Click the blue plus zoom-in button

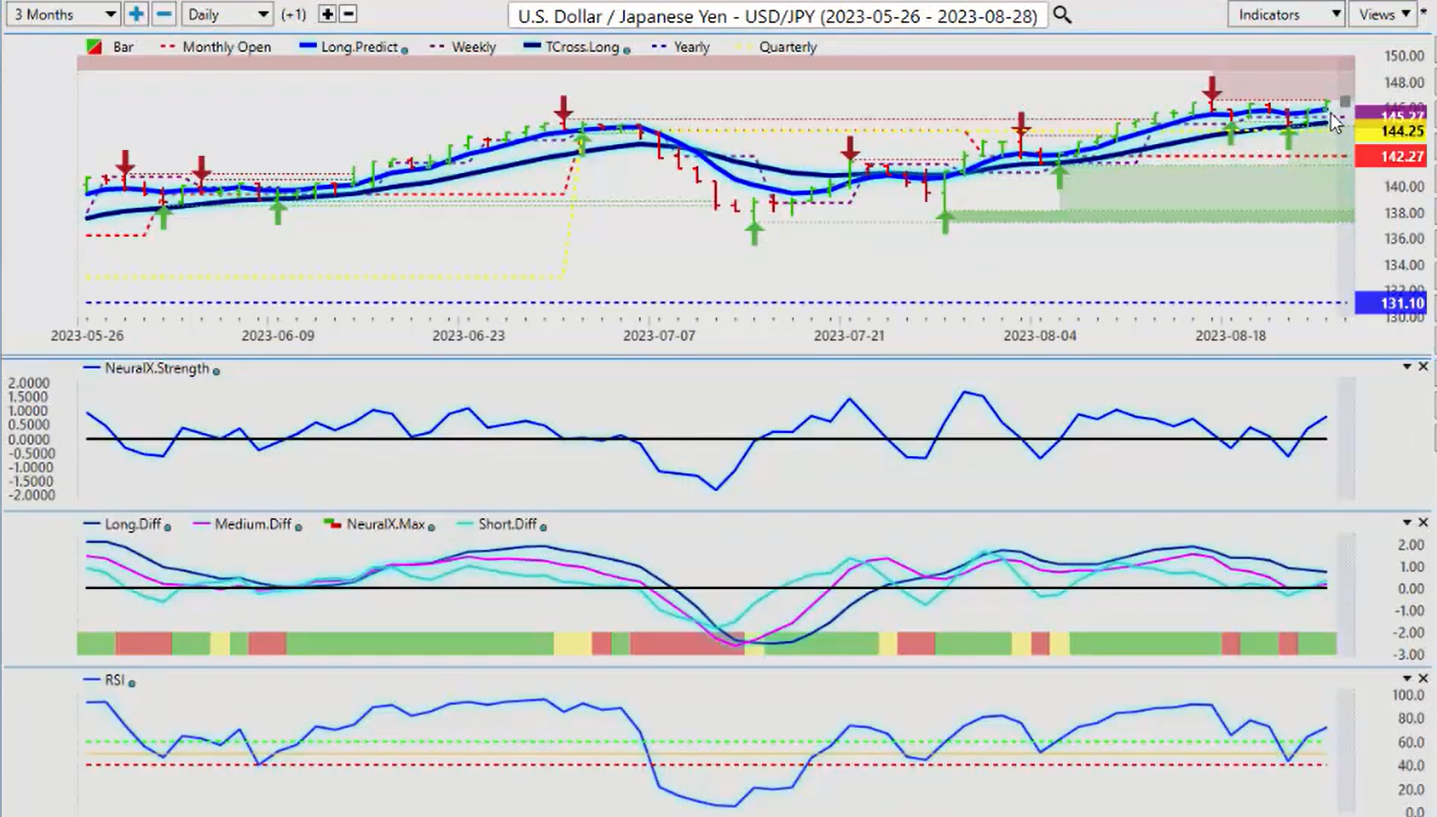[136, 14]
